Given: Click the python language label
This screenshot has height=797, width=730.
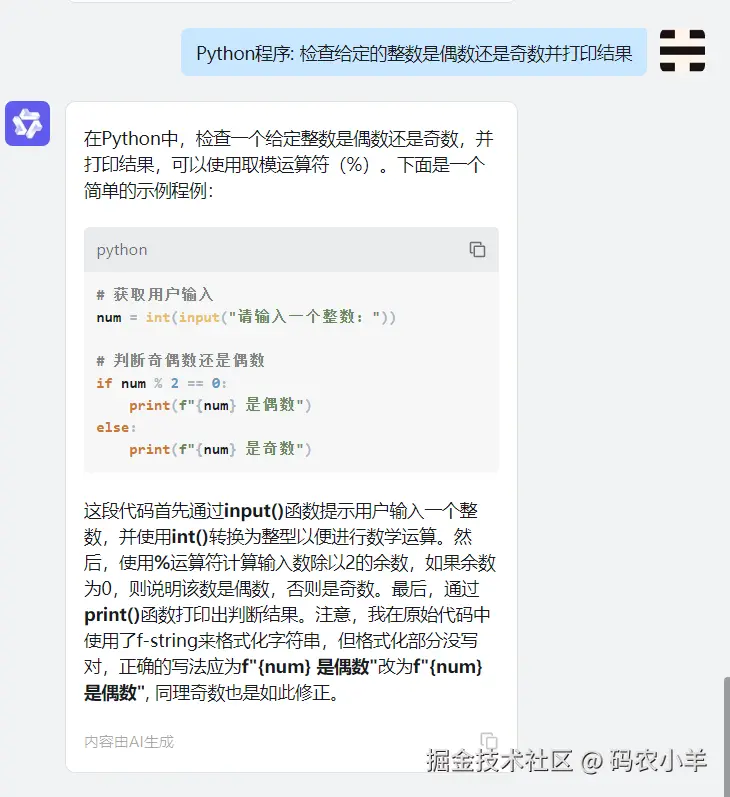Looking at the screenshot, I should 122,250.
